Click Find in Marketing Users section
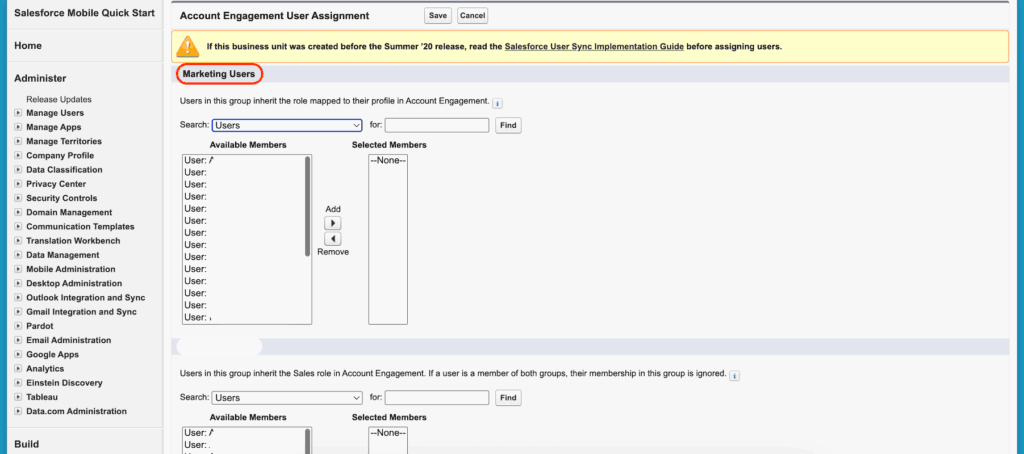The width and height of the screenshot is (1024, 454). pos(508,125)
